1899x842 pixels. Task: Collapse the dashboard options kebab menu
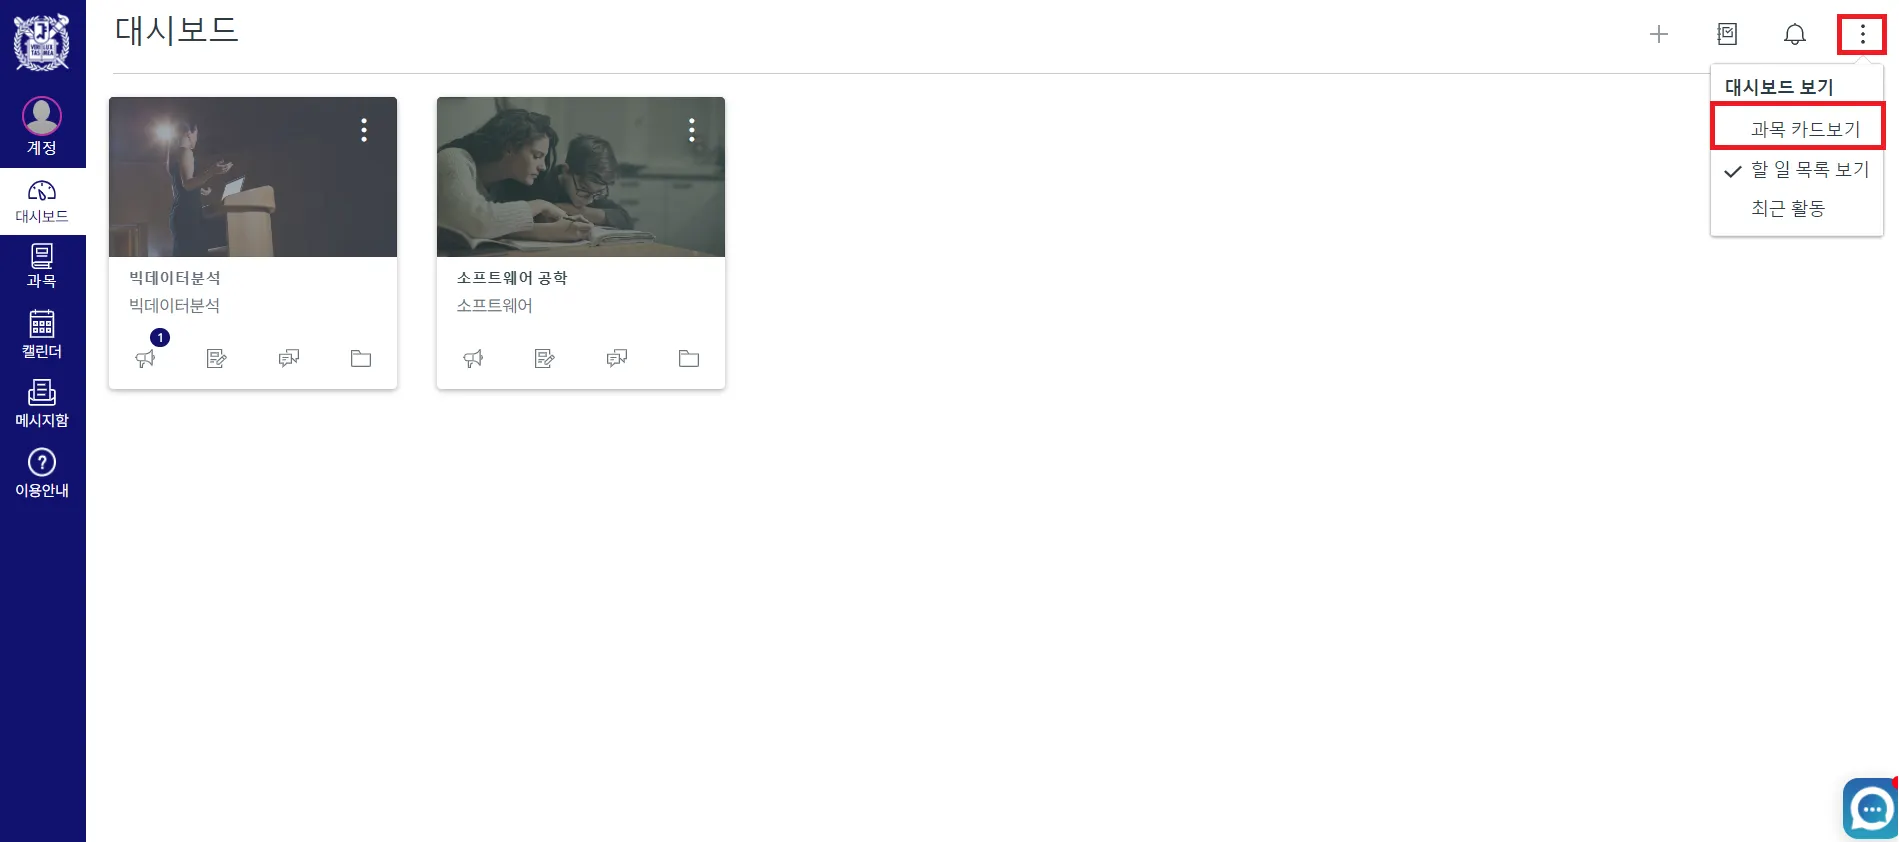tap(1862, 34)
